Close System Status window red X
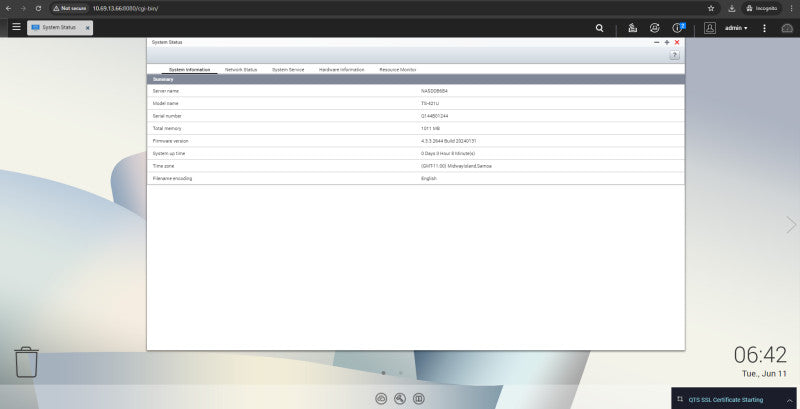The width and height of the screenshot is (800, 409). pyautogui.click(x=677, y=42)
